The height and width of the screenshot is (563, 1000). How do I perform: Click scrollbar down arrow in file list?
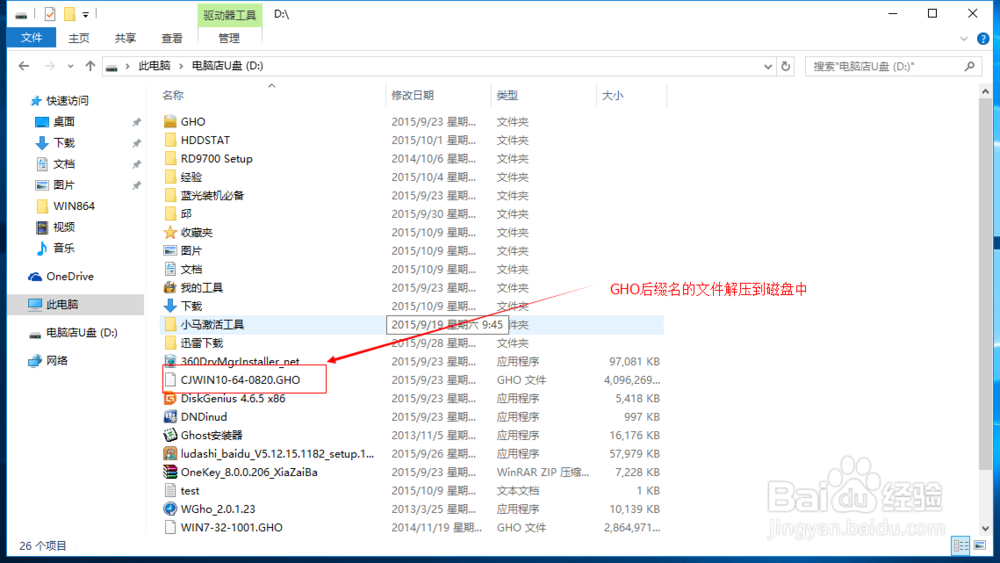[985, 529]
